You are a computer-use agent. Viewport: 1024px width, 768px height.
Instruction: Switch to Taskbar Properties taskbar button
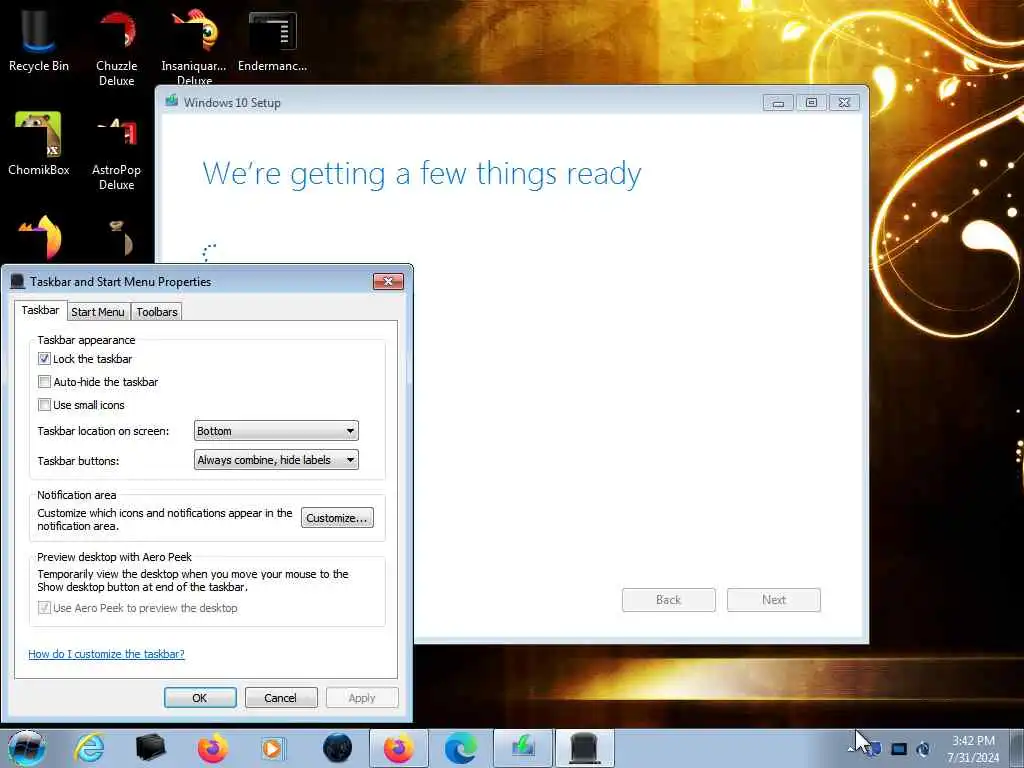coord(584,748)
